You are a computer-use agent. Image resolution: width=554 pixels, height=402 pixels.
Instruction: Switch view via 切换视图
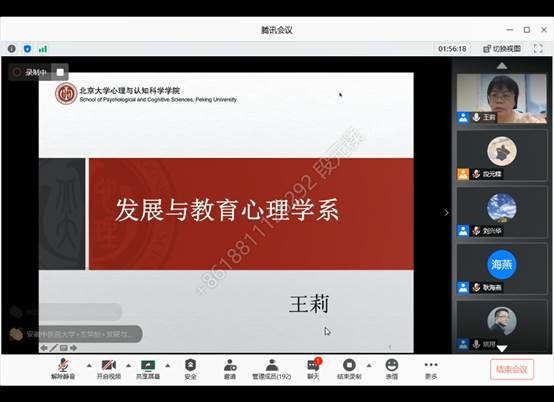click(502, 48)
